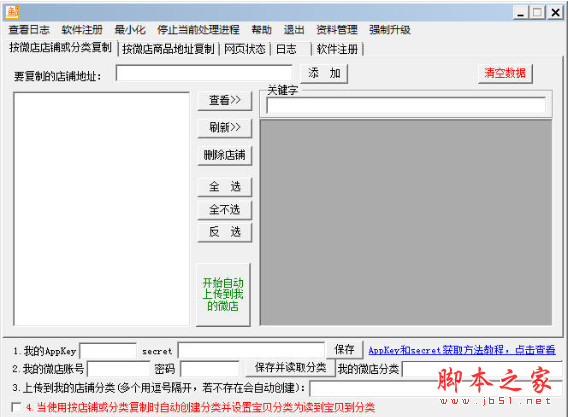Click the 全选 button

225,187
